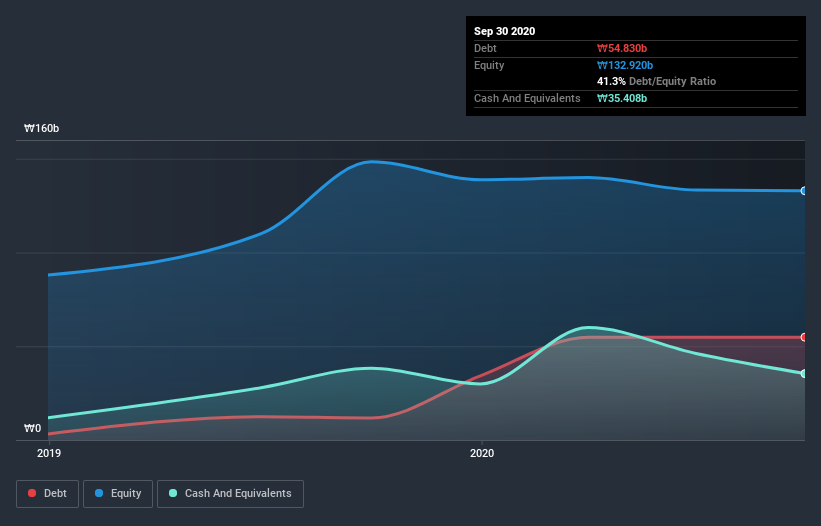821x526 pixels.
Task: Click the Debt value ₩54.830b in tooltip
Action: click(622, 48)
